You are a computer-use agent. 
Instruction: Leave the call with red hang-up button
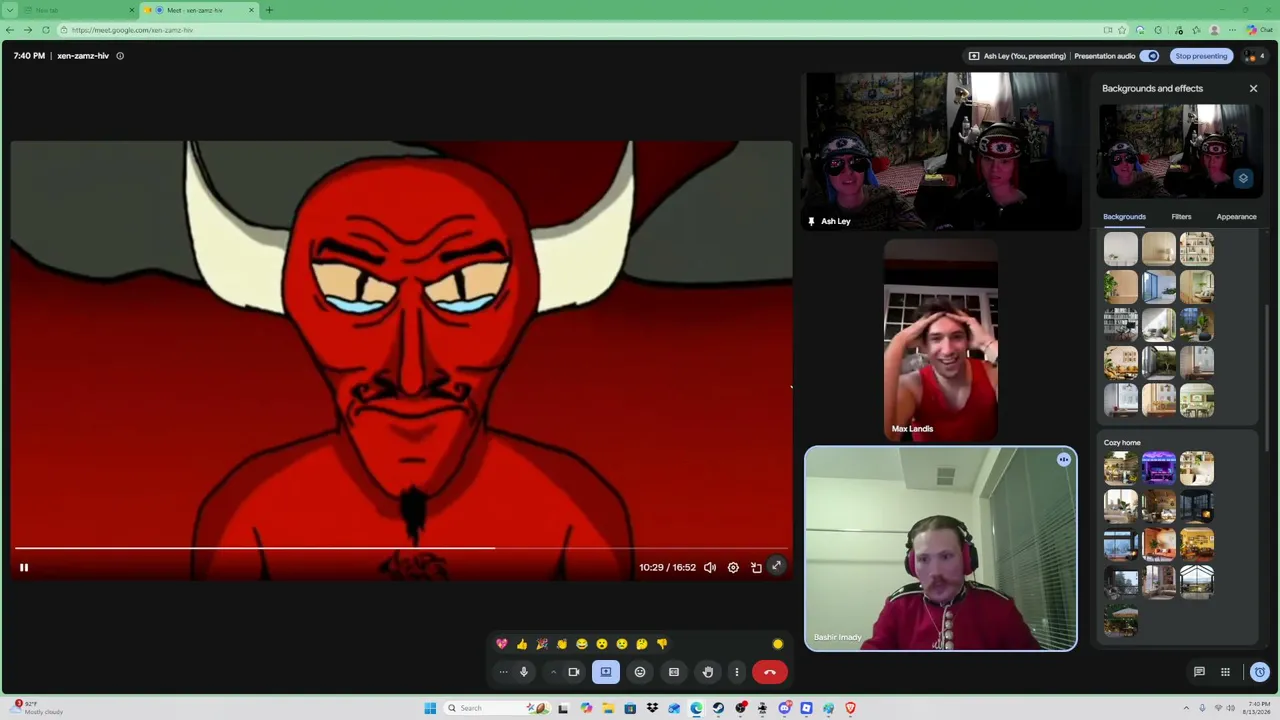770,672
